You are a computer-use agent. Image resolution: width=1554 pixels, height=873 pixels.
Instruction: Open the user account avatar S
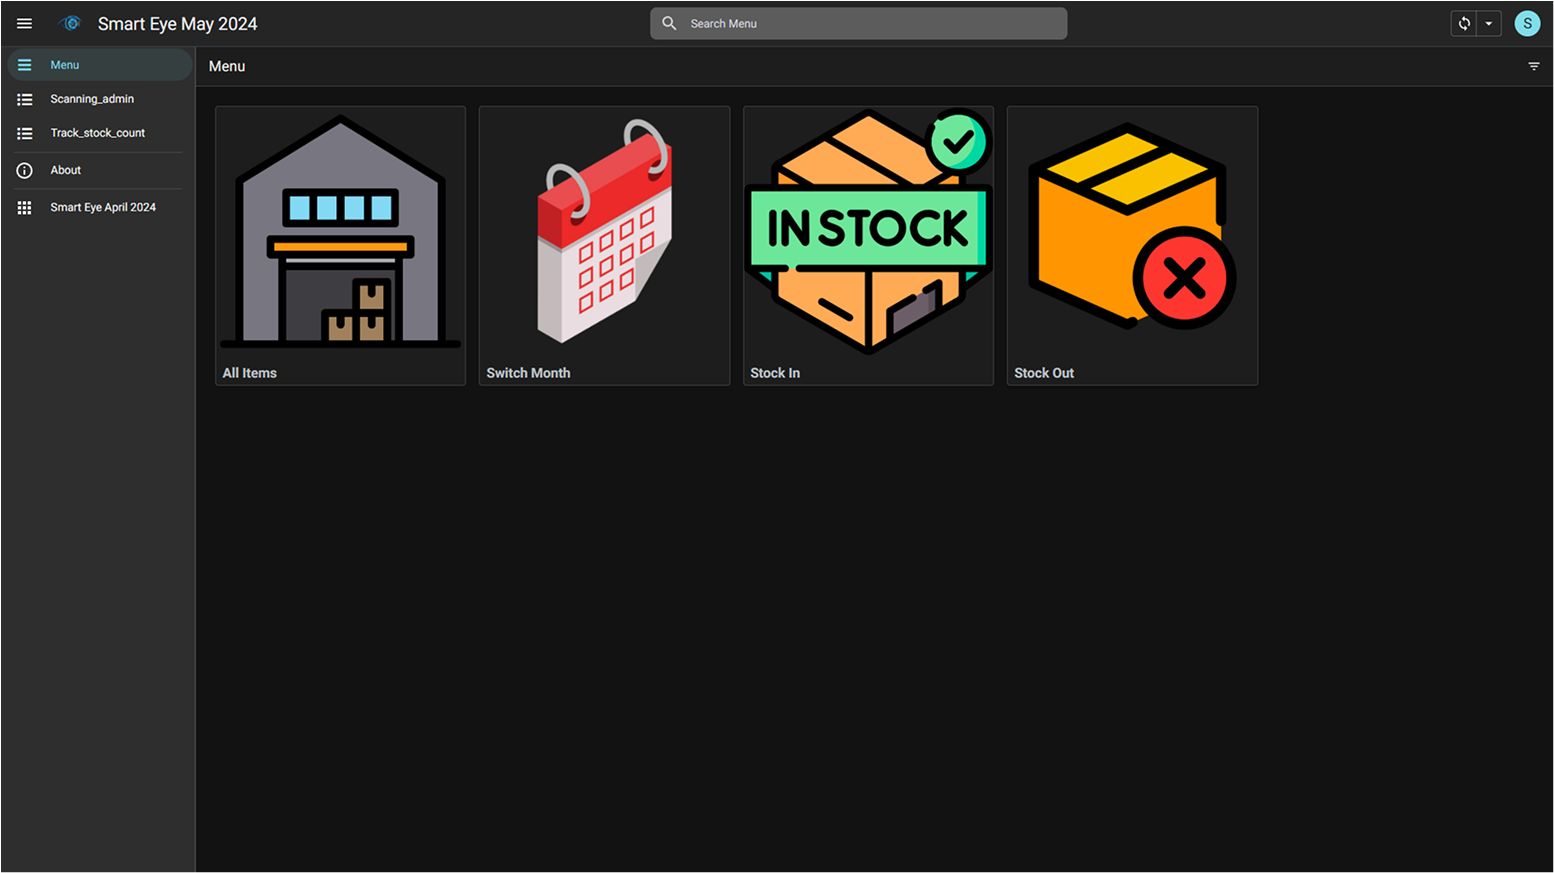(x=1527, y=24)
